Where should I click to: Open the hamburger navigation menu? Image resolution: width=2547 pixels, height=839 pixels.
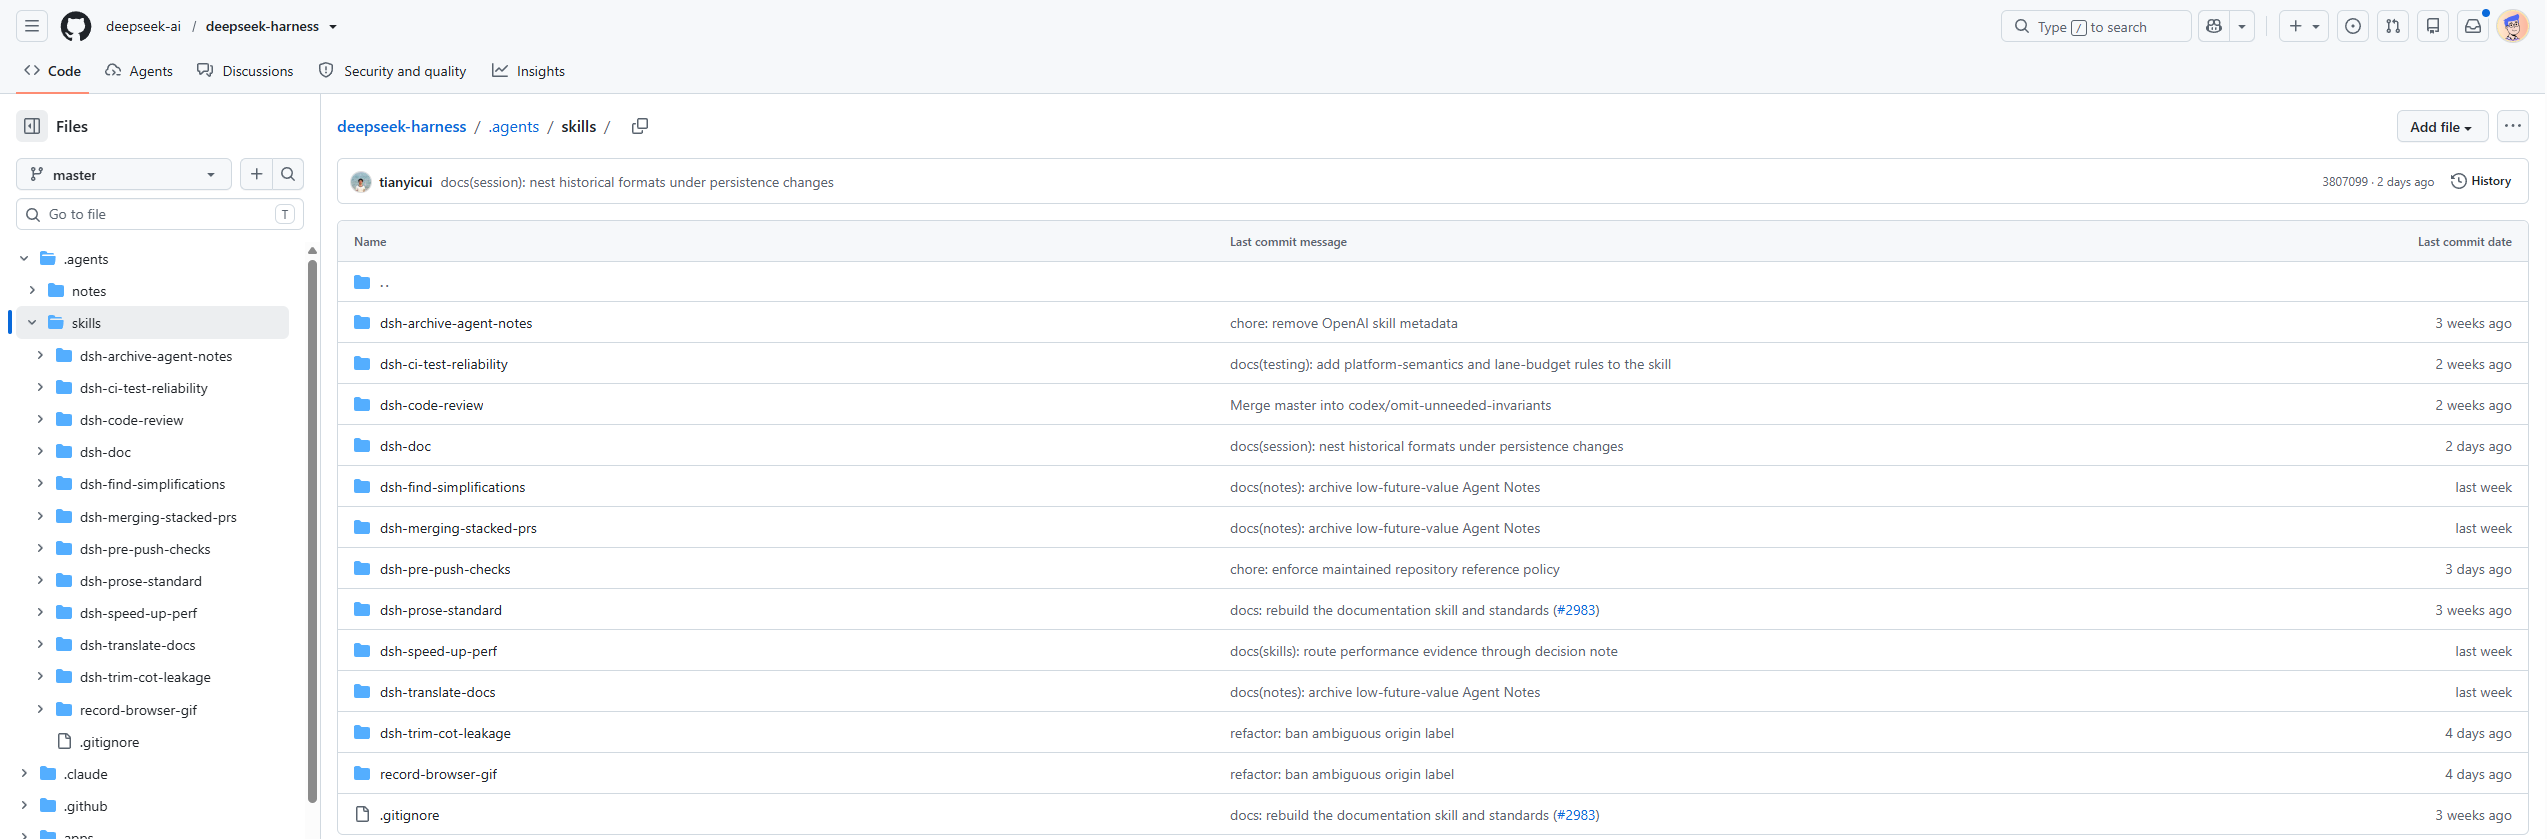[32, 26]
